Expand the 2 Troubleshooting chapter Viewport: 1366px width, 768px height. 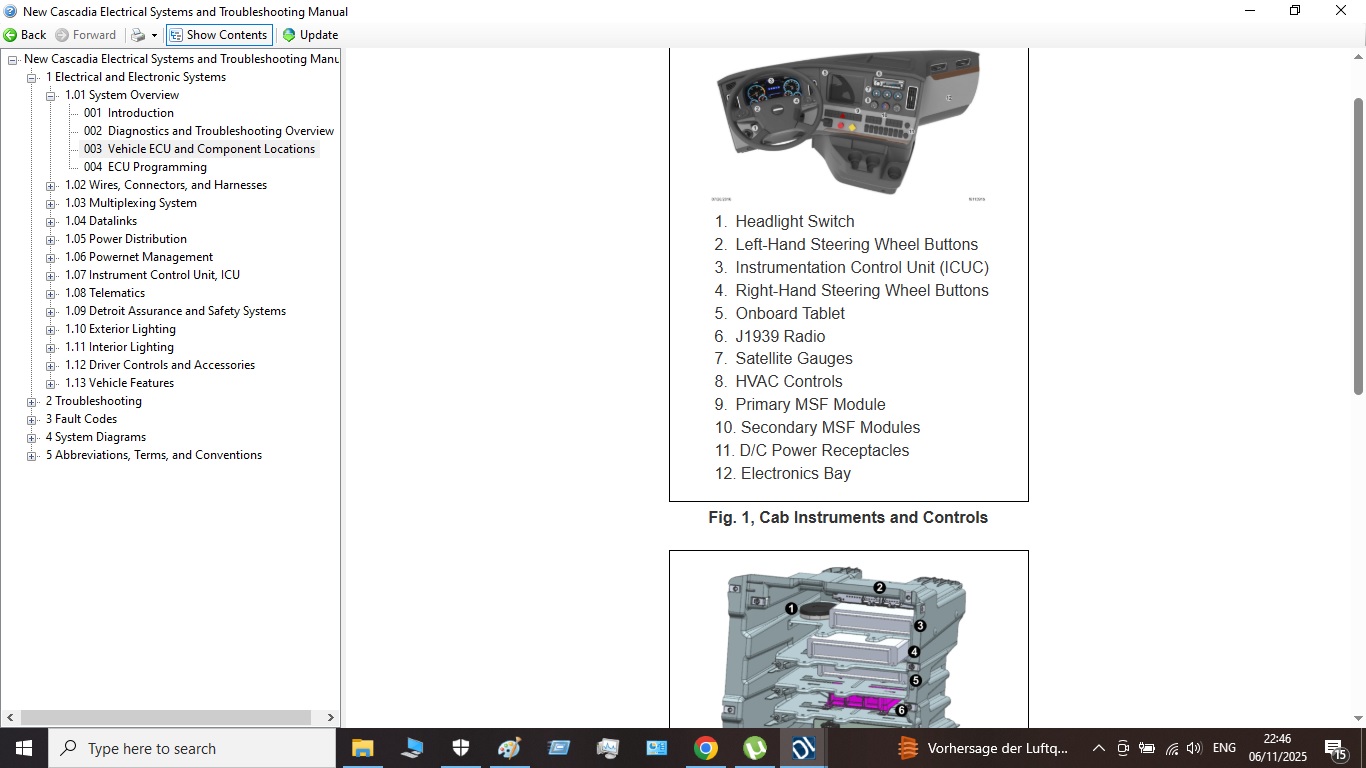coord(32,402)
